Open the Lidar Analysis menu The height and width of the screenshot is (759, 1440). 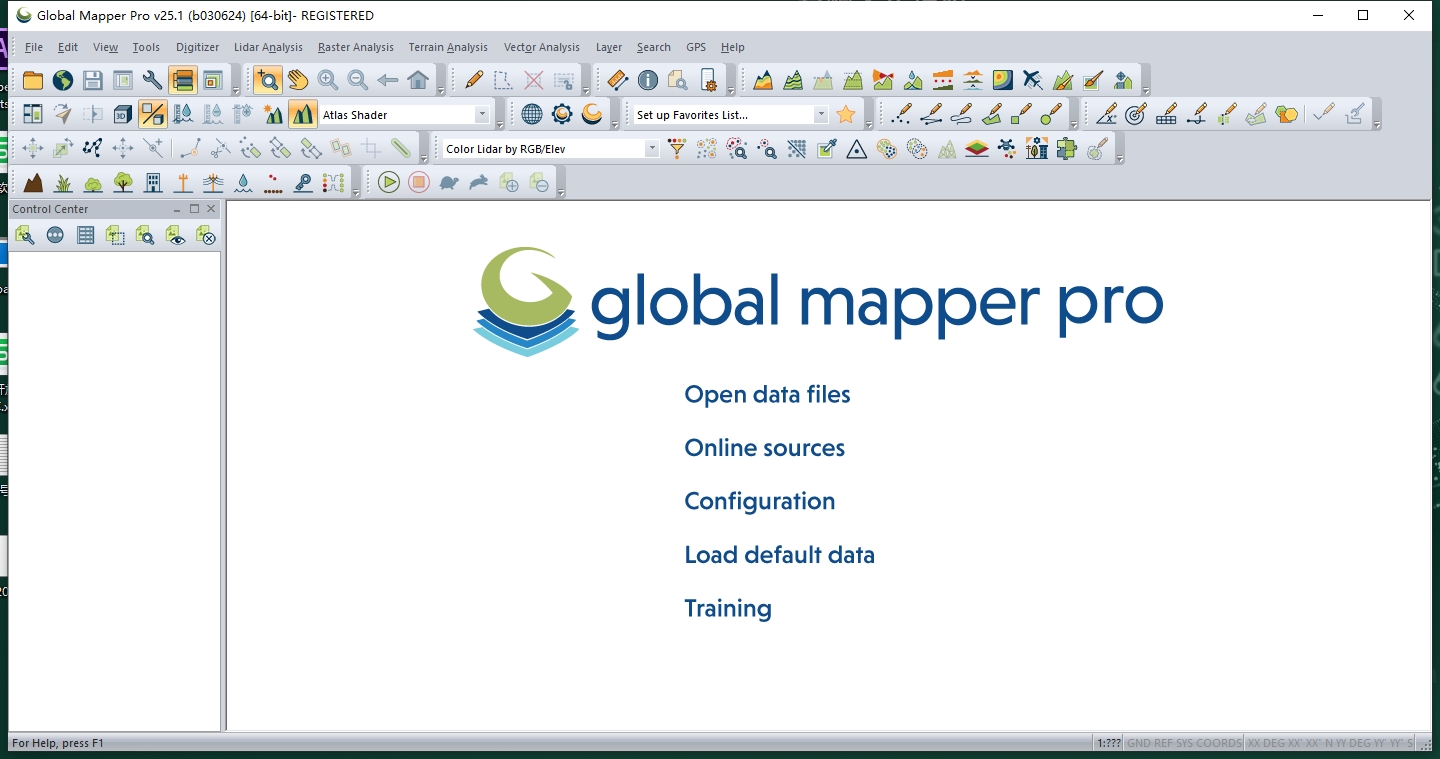point(268,47)
